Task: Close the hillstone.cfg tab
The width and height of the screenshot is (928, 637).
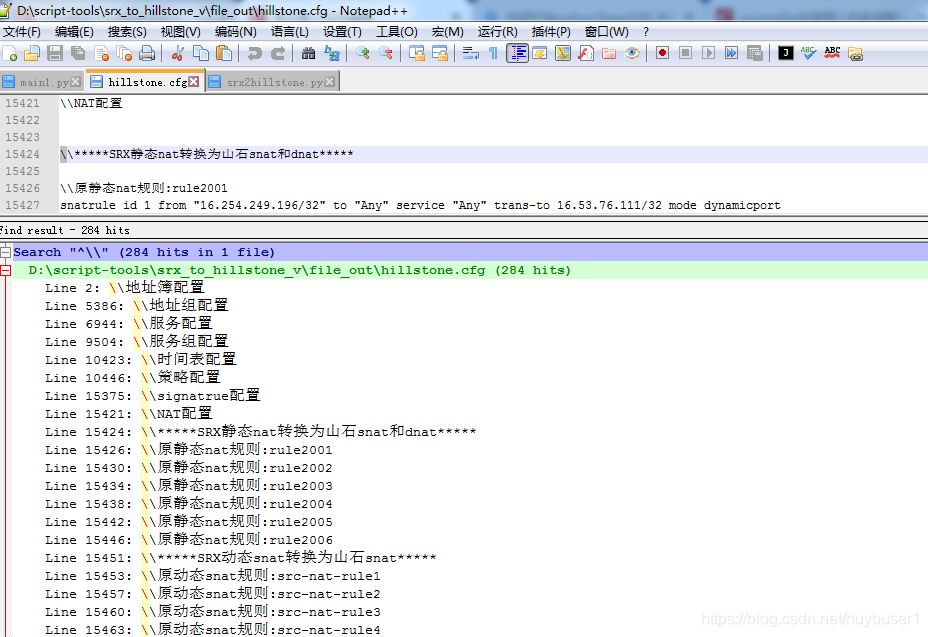Action: 194,82
